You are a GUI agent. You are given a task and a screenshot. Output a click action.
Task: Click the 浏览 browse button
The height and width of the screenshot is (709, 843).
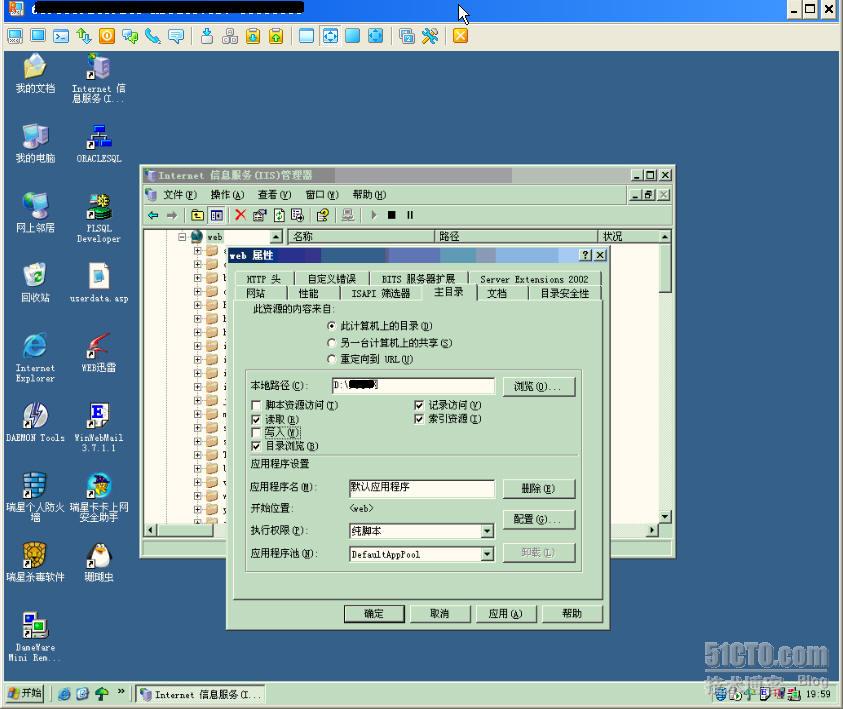click(x=538, y=386)
